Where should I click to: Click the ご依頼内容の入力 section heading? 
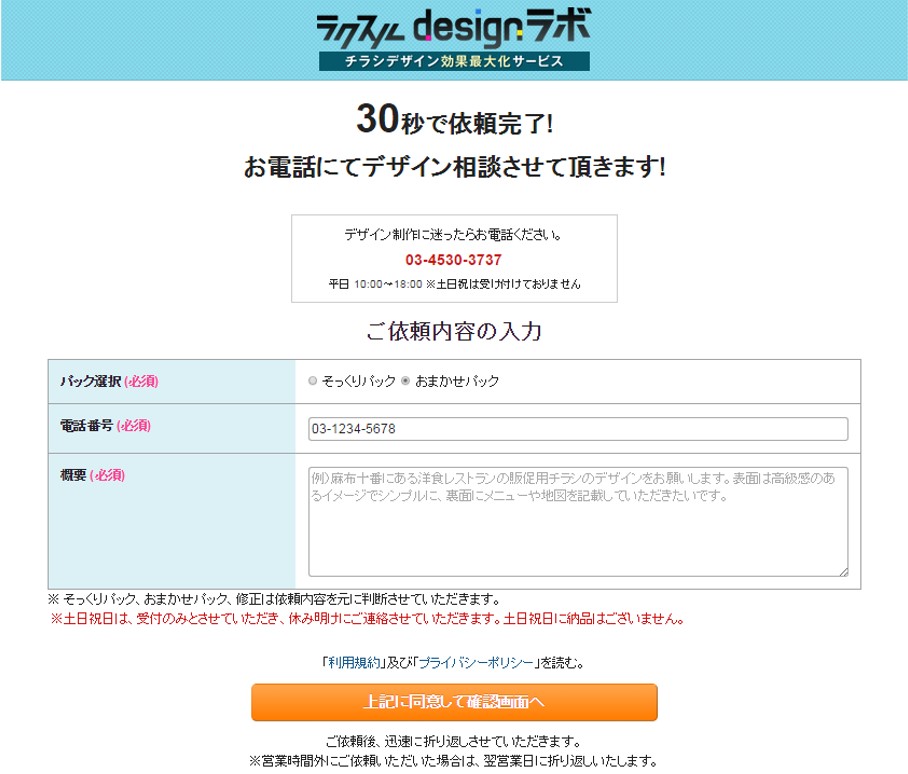[453, 331]
